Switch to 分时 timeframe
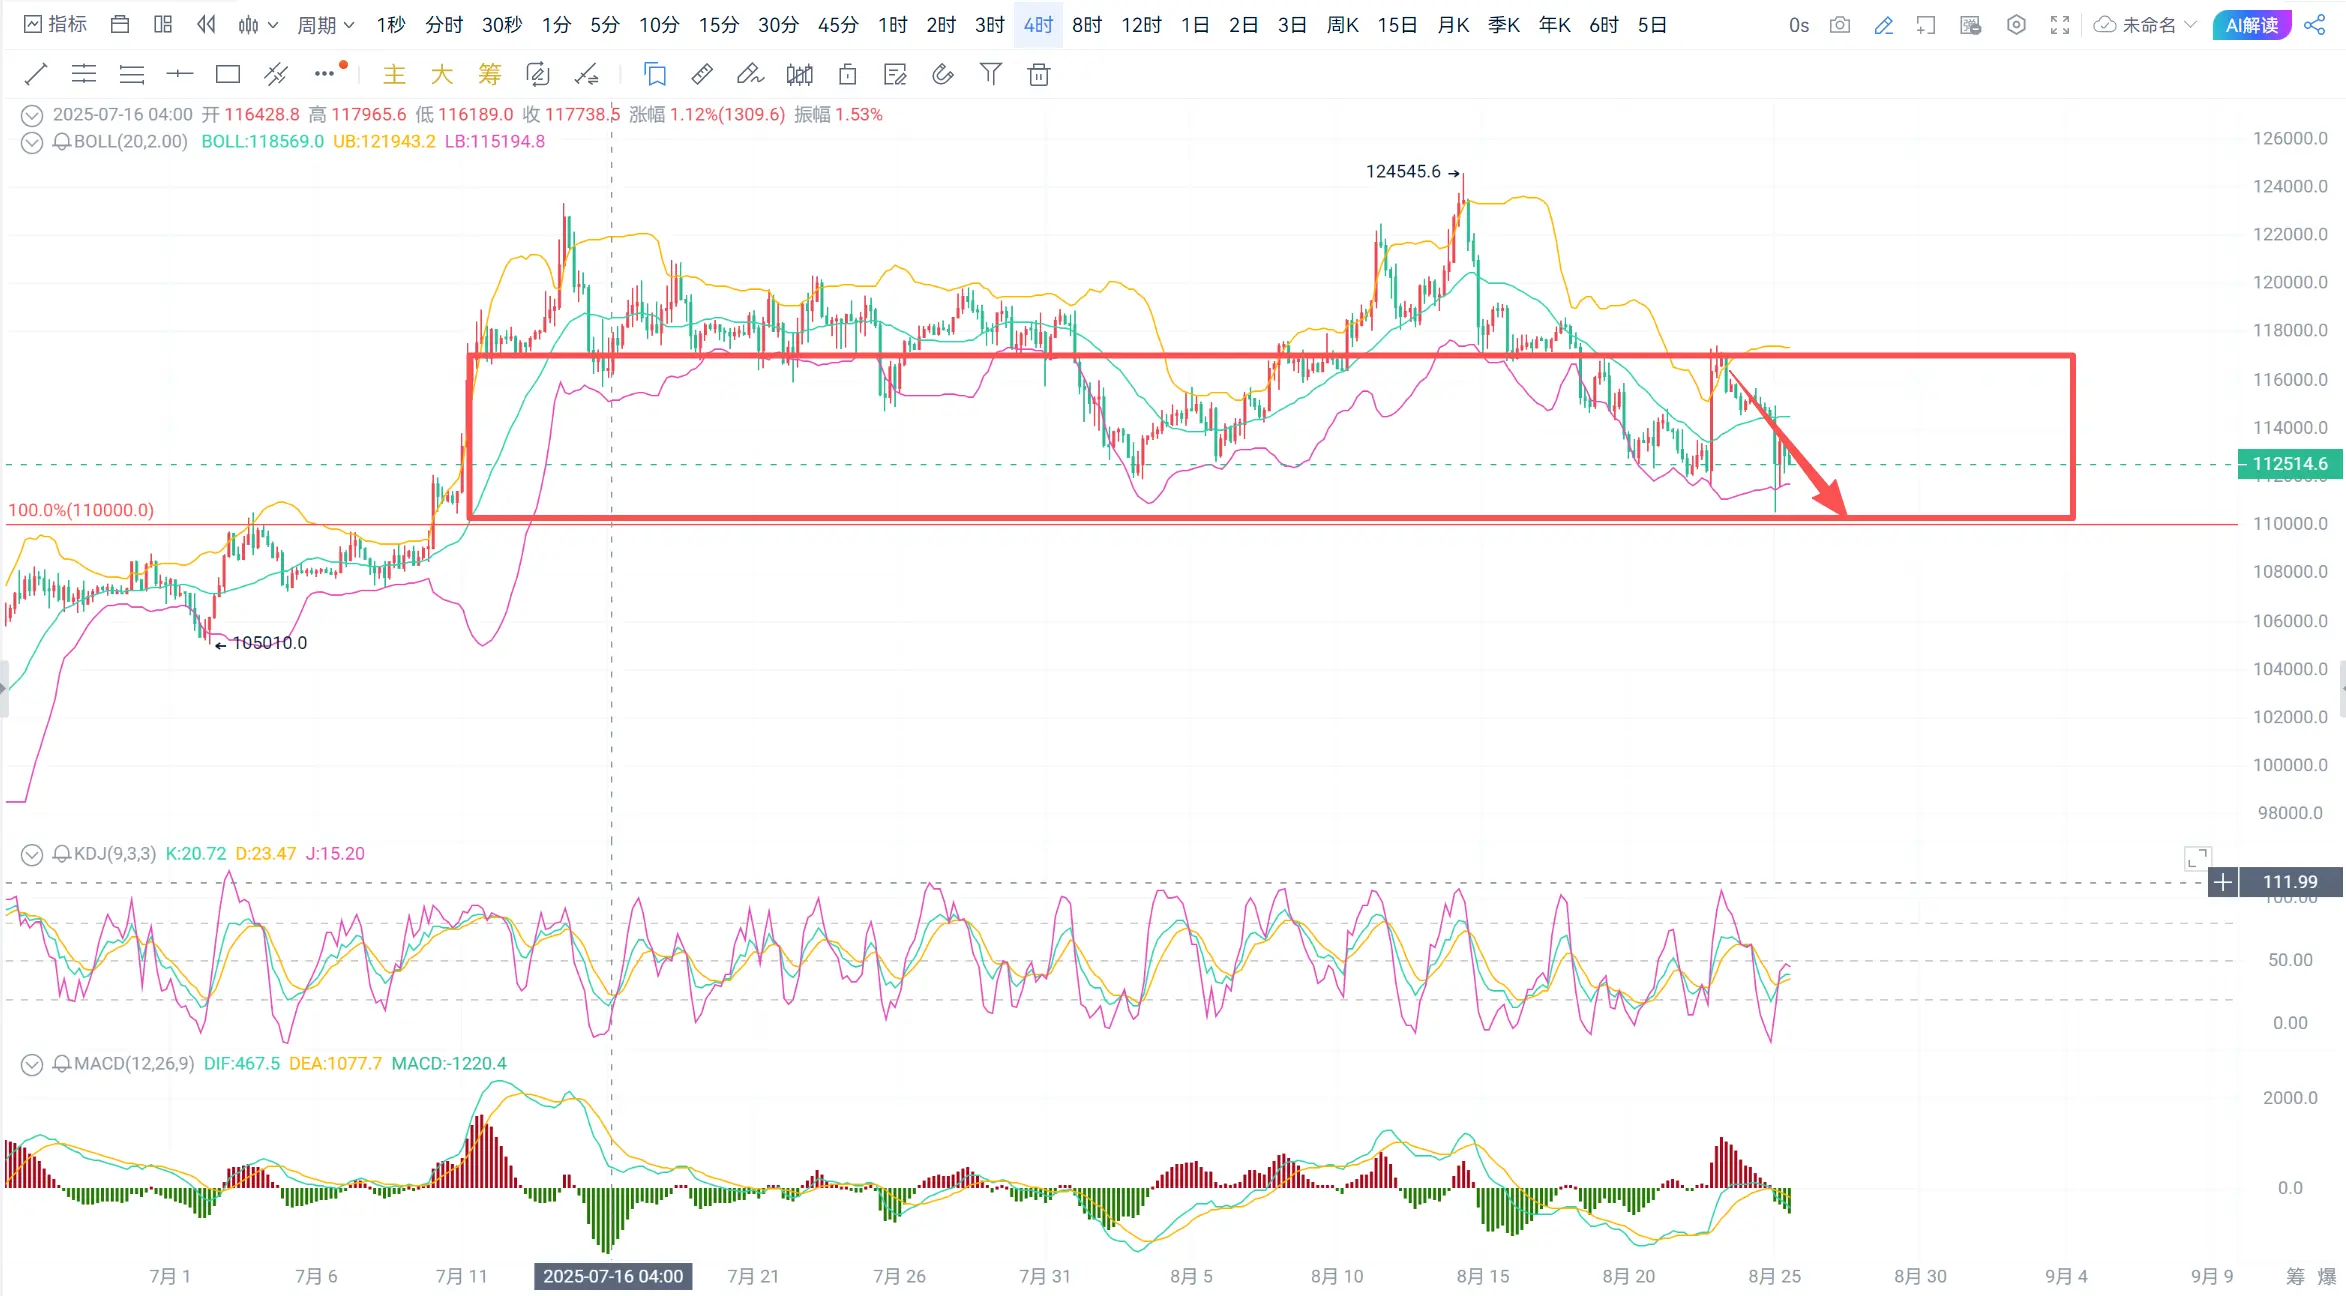Image resolution: width=2346 pixels, height=1296 pixels. coord(444,25)
